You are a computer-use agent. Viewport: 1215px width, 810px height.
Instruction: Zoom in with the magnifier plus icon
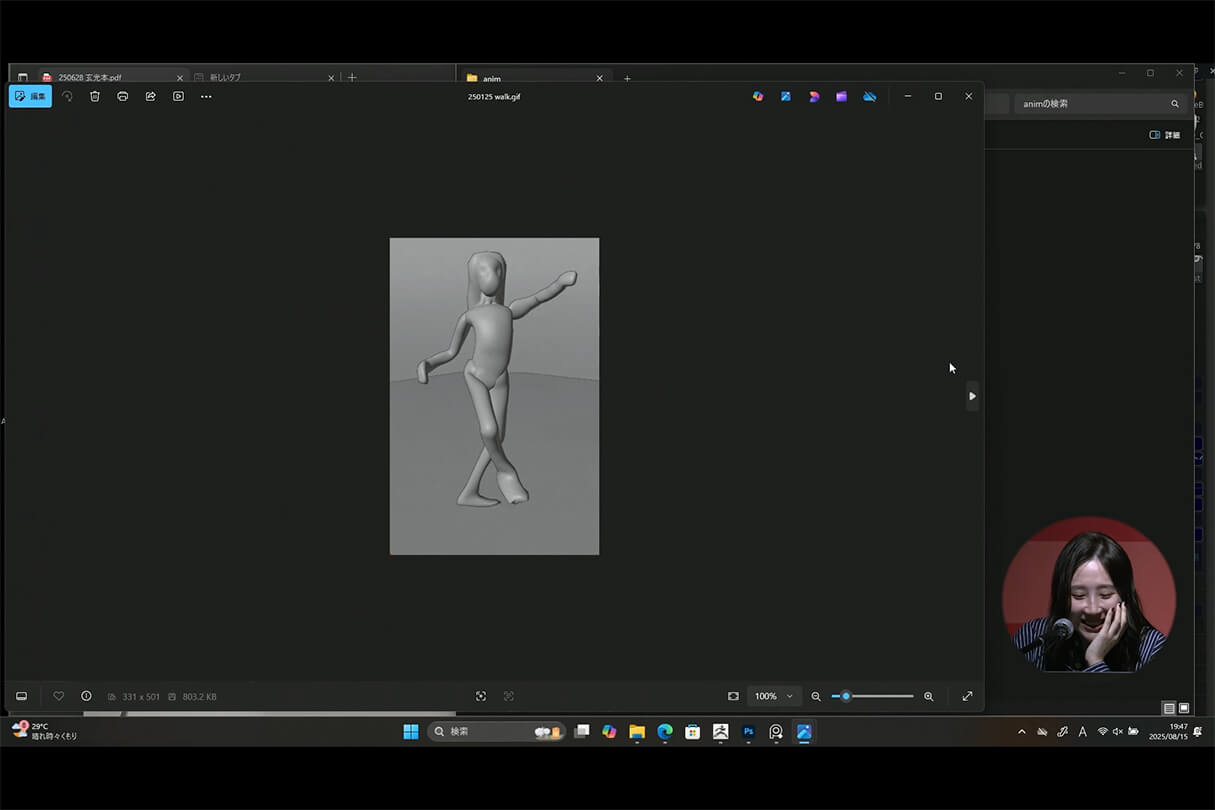(928, 696)
